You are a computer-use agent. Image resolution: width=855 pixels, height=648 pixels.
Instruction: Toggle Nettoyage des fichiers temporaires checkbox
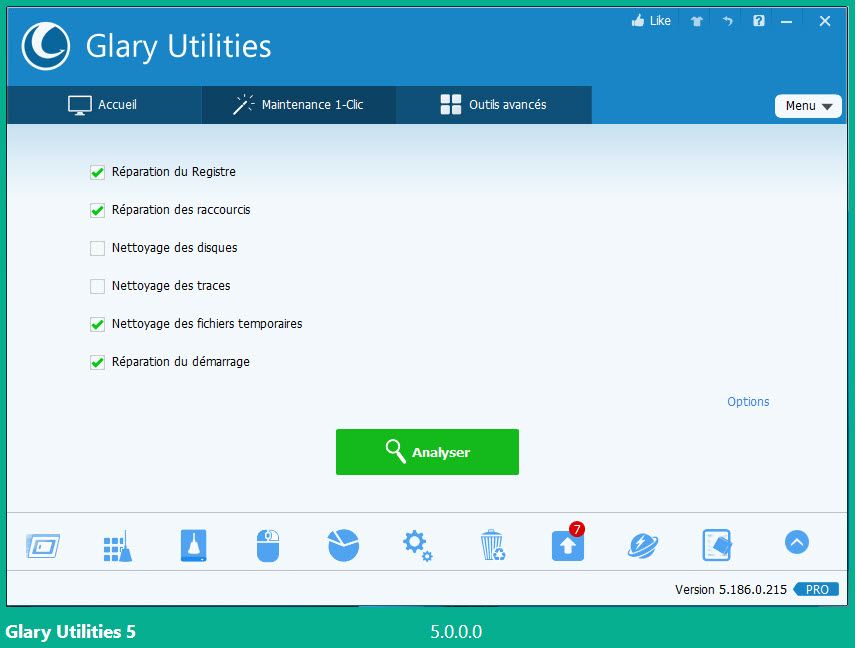click(98, 325)
